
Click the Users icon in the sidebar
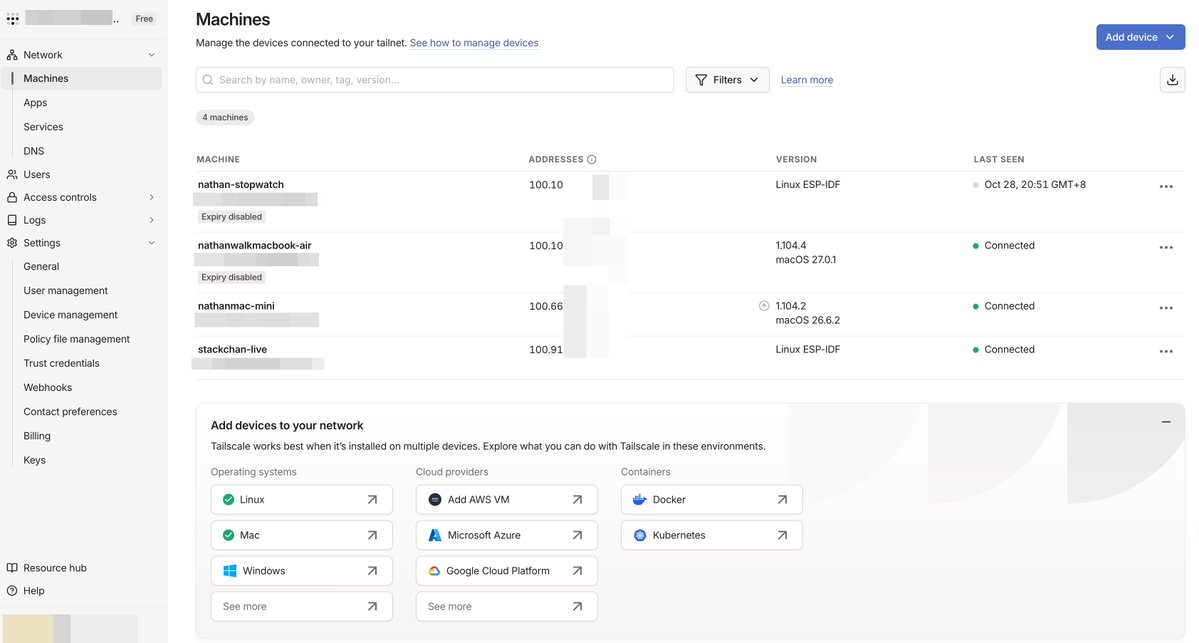[x=11, y=174]
